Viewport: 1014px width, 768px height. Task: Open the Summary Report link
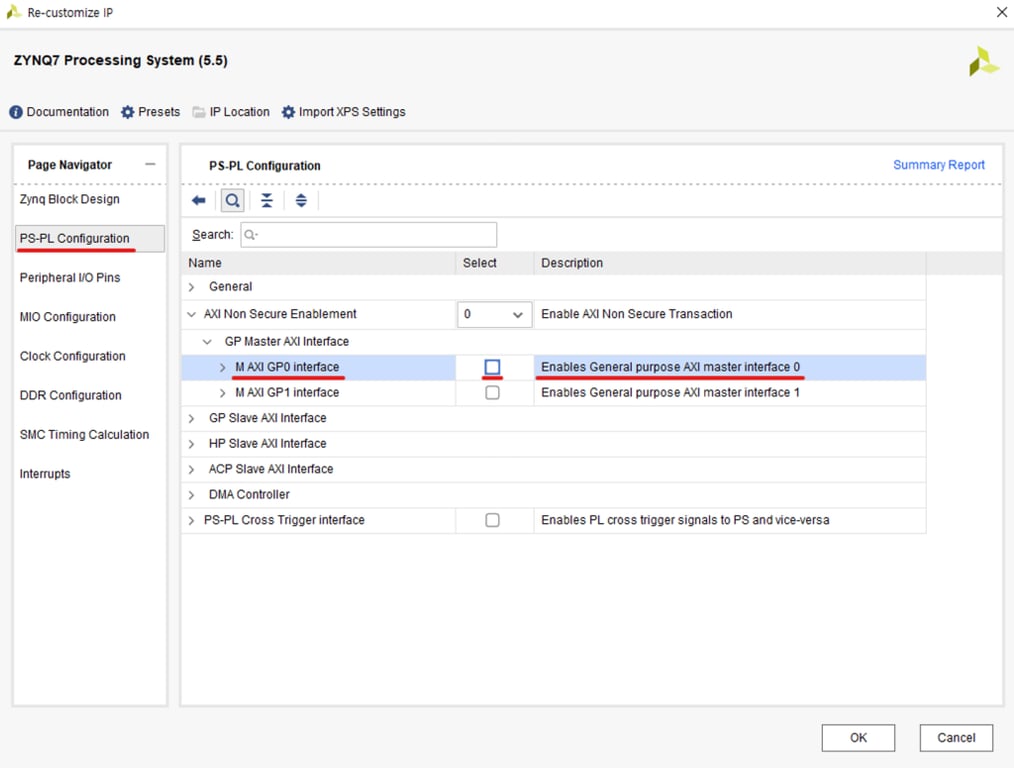tap(938, 165)
